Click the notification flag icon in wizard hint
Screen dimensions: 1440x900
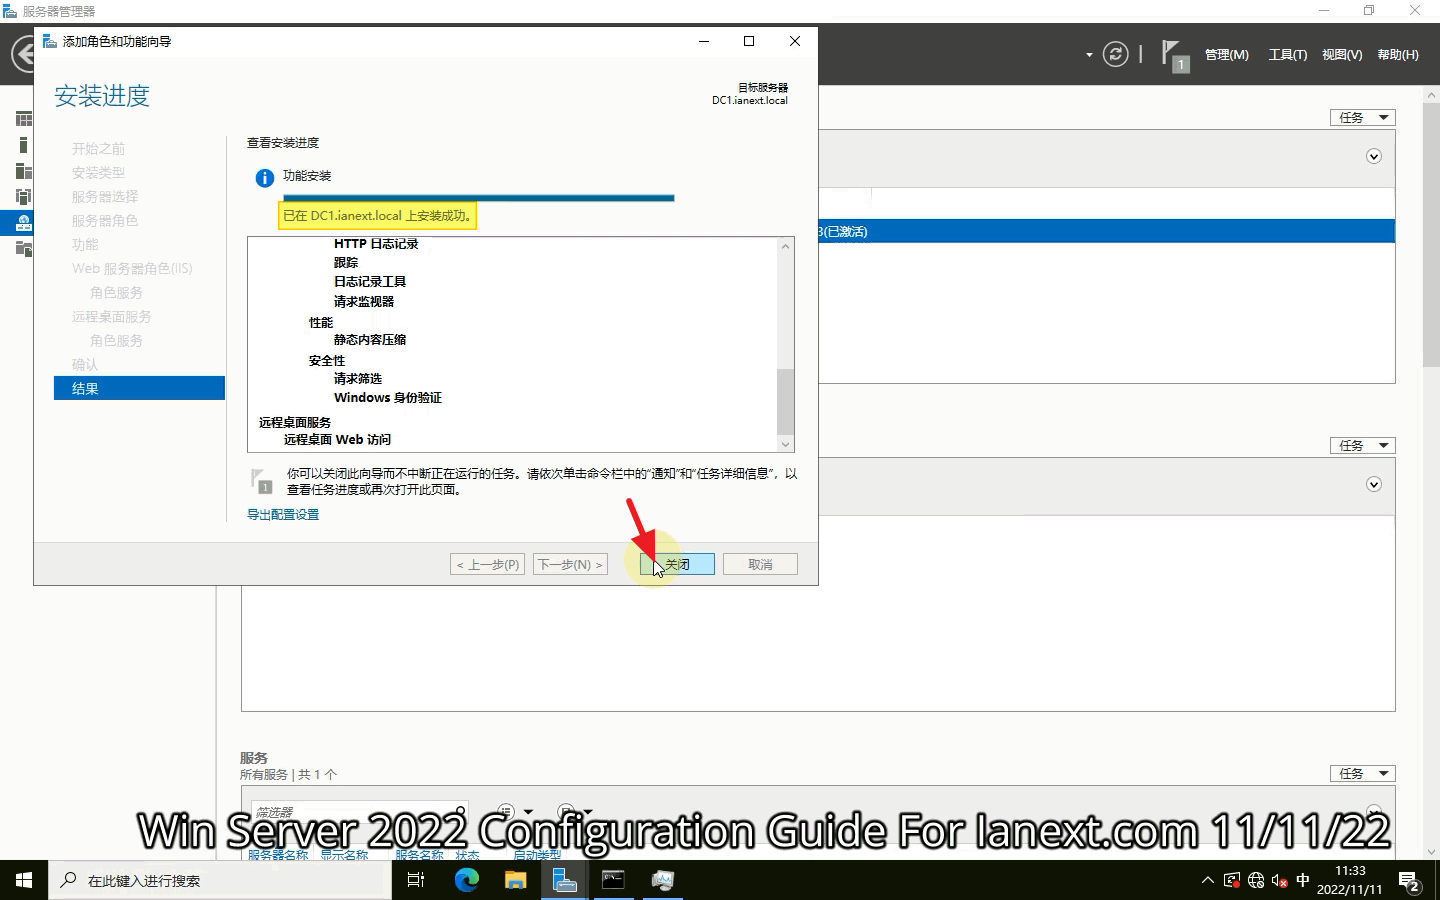point(261,481)
